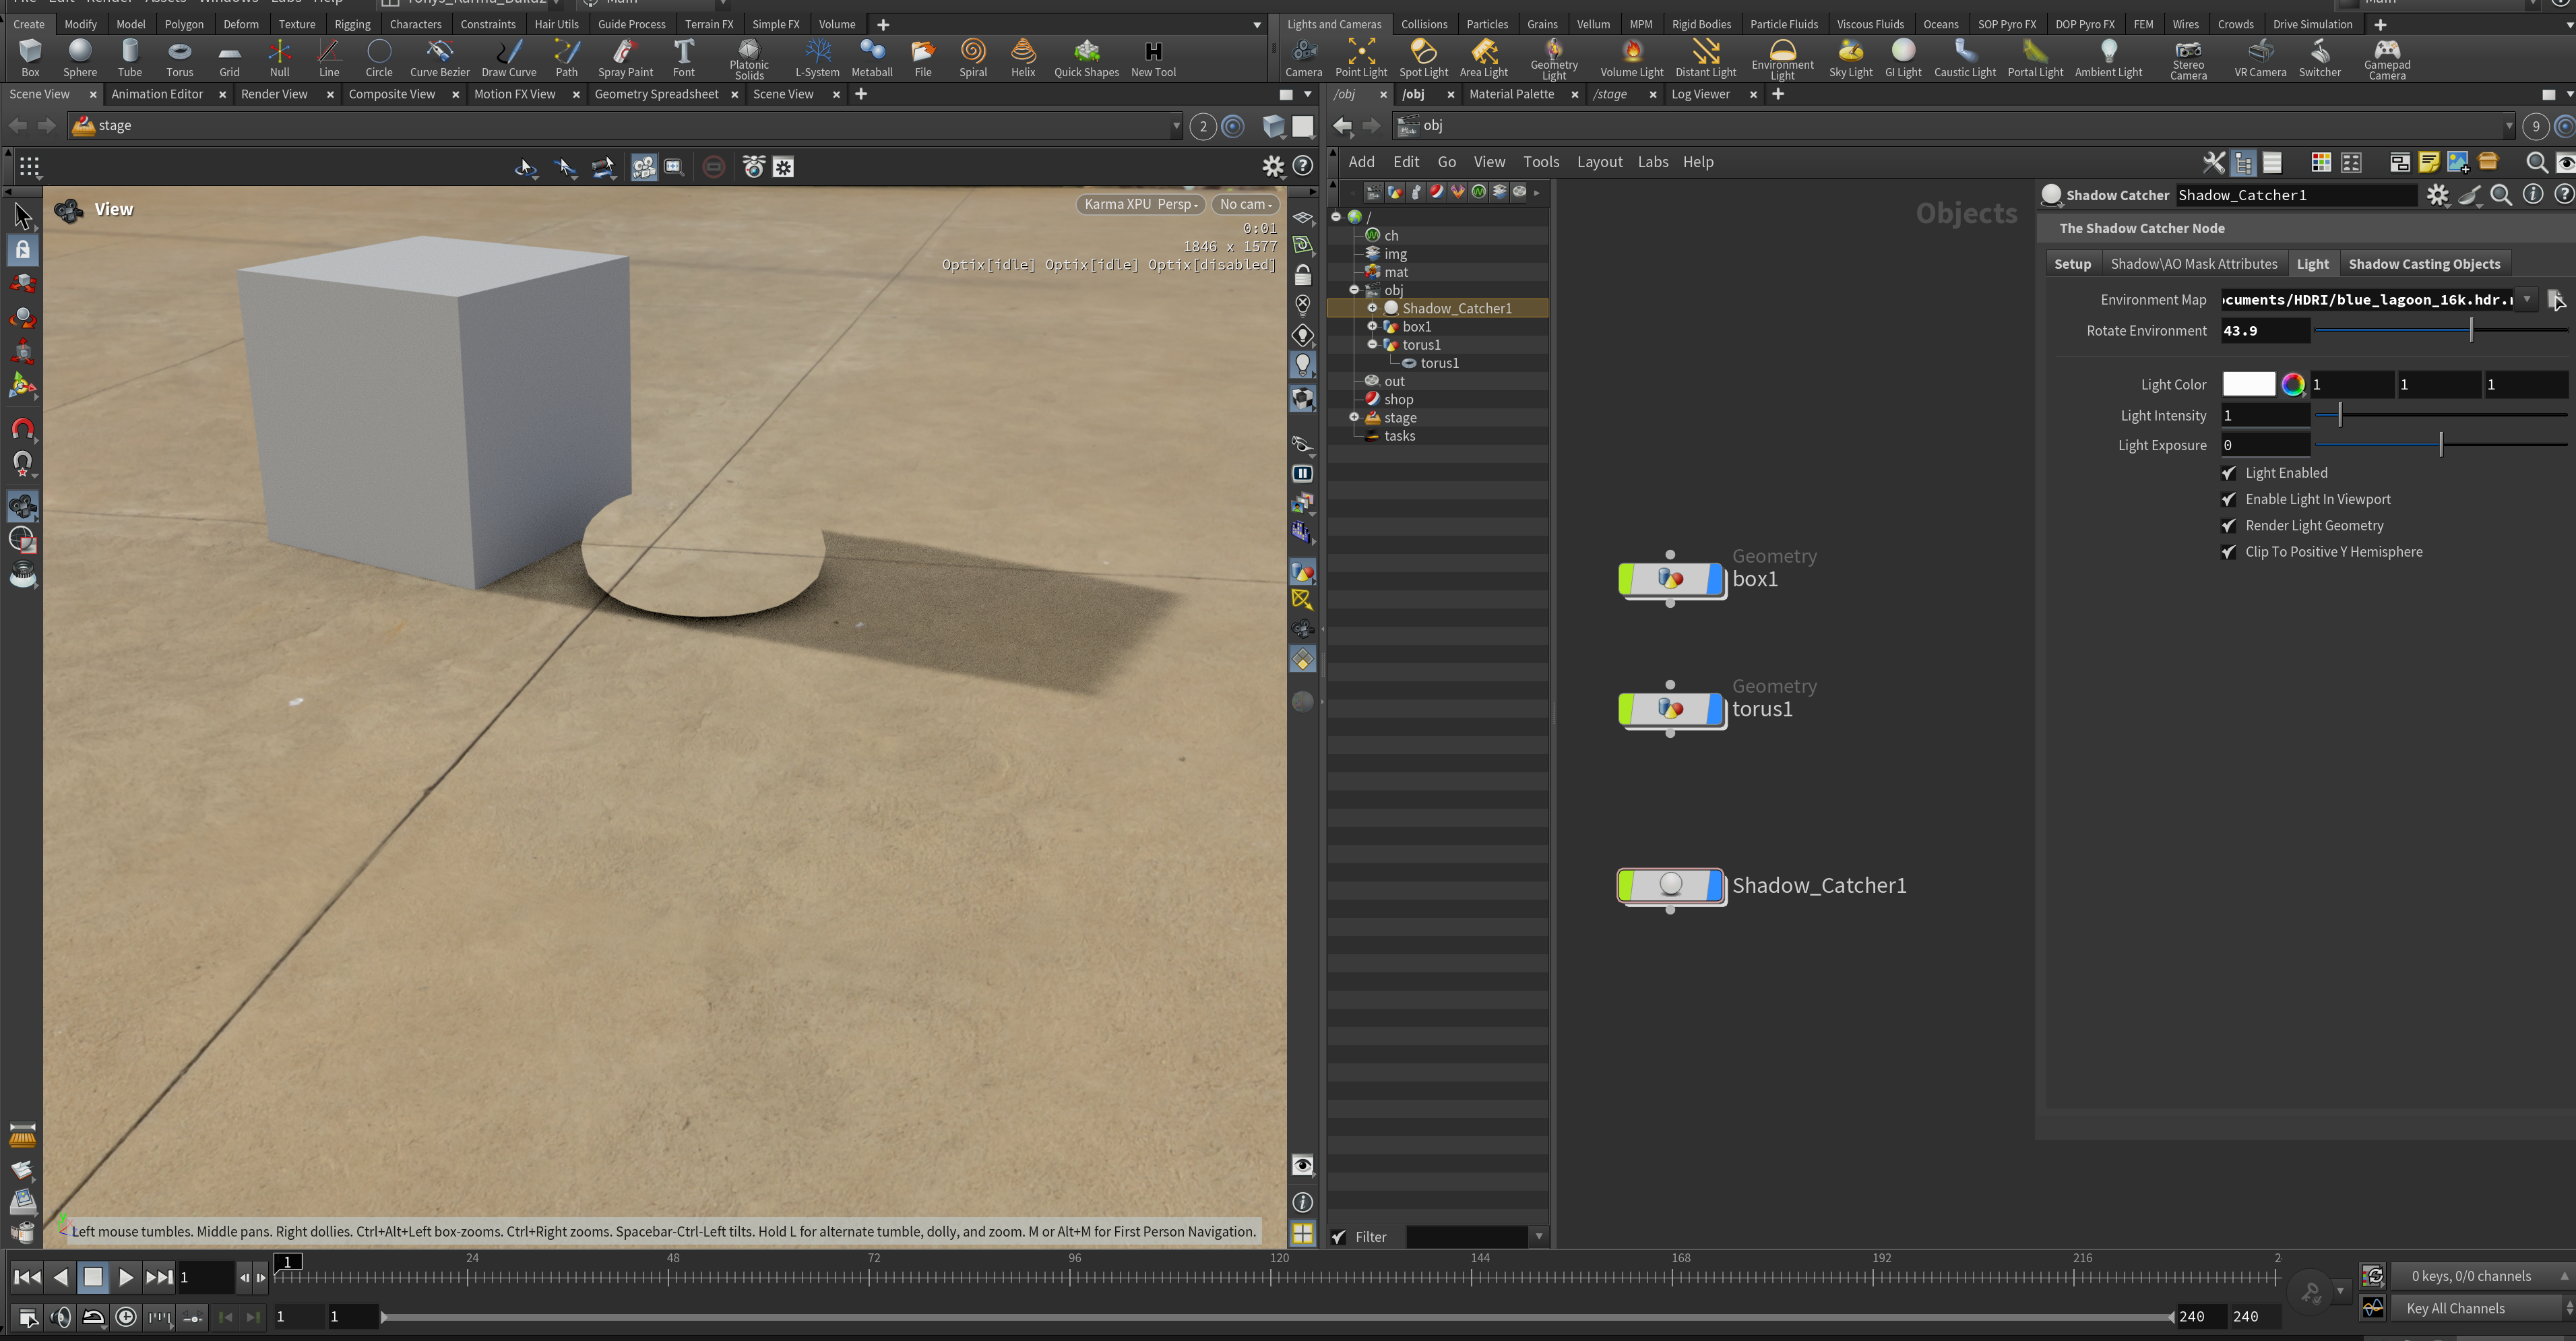This screenshot has width=2576, height=1341.
Task: Add a Sky Light from the shelf
Action: click(x=1851, y=58)
